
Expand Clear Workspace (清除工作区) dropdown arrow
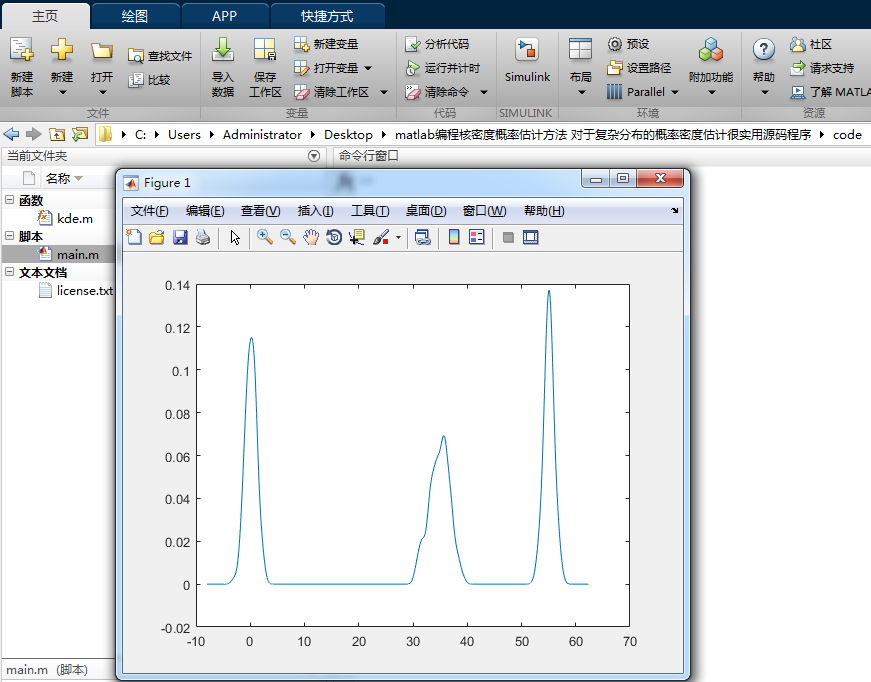coord(384,92)
